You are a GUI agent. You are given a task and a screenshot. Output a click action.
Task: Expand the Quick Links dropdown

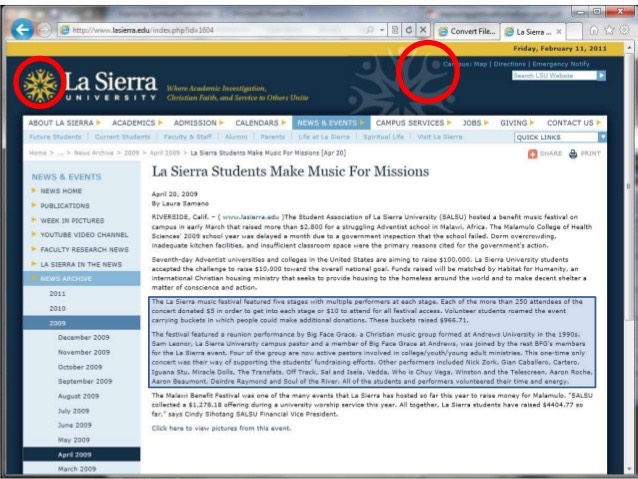(x=560, y=137)
